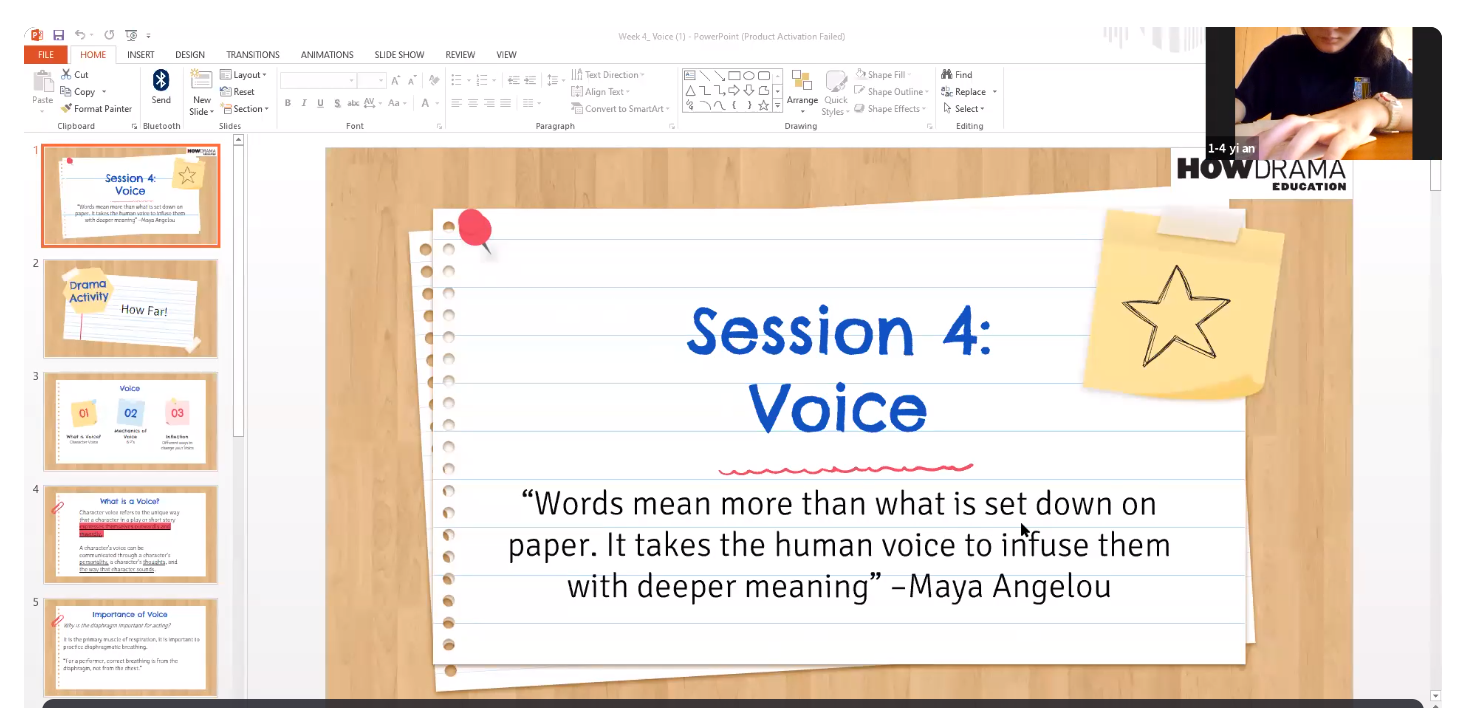Screen dimensions: 1465x708
Task: Choose the oval shape from shapes gallery
Action: coord(749,75)
